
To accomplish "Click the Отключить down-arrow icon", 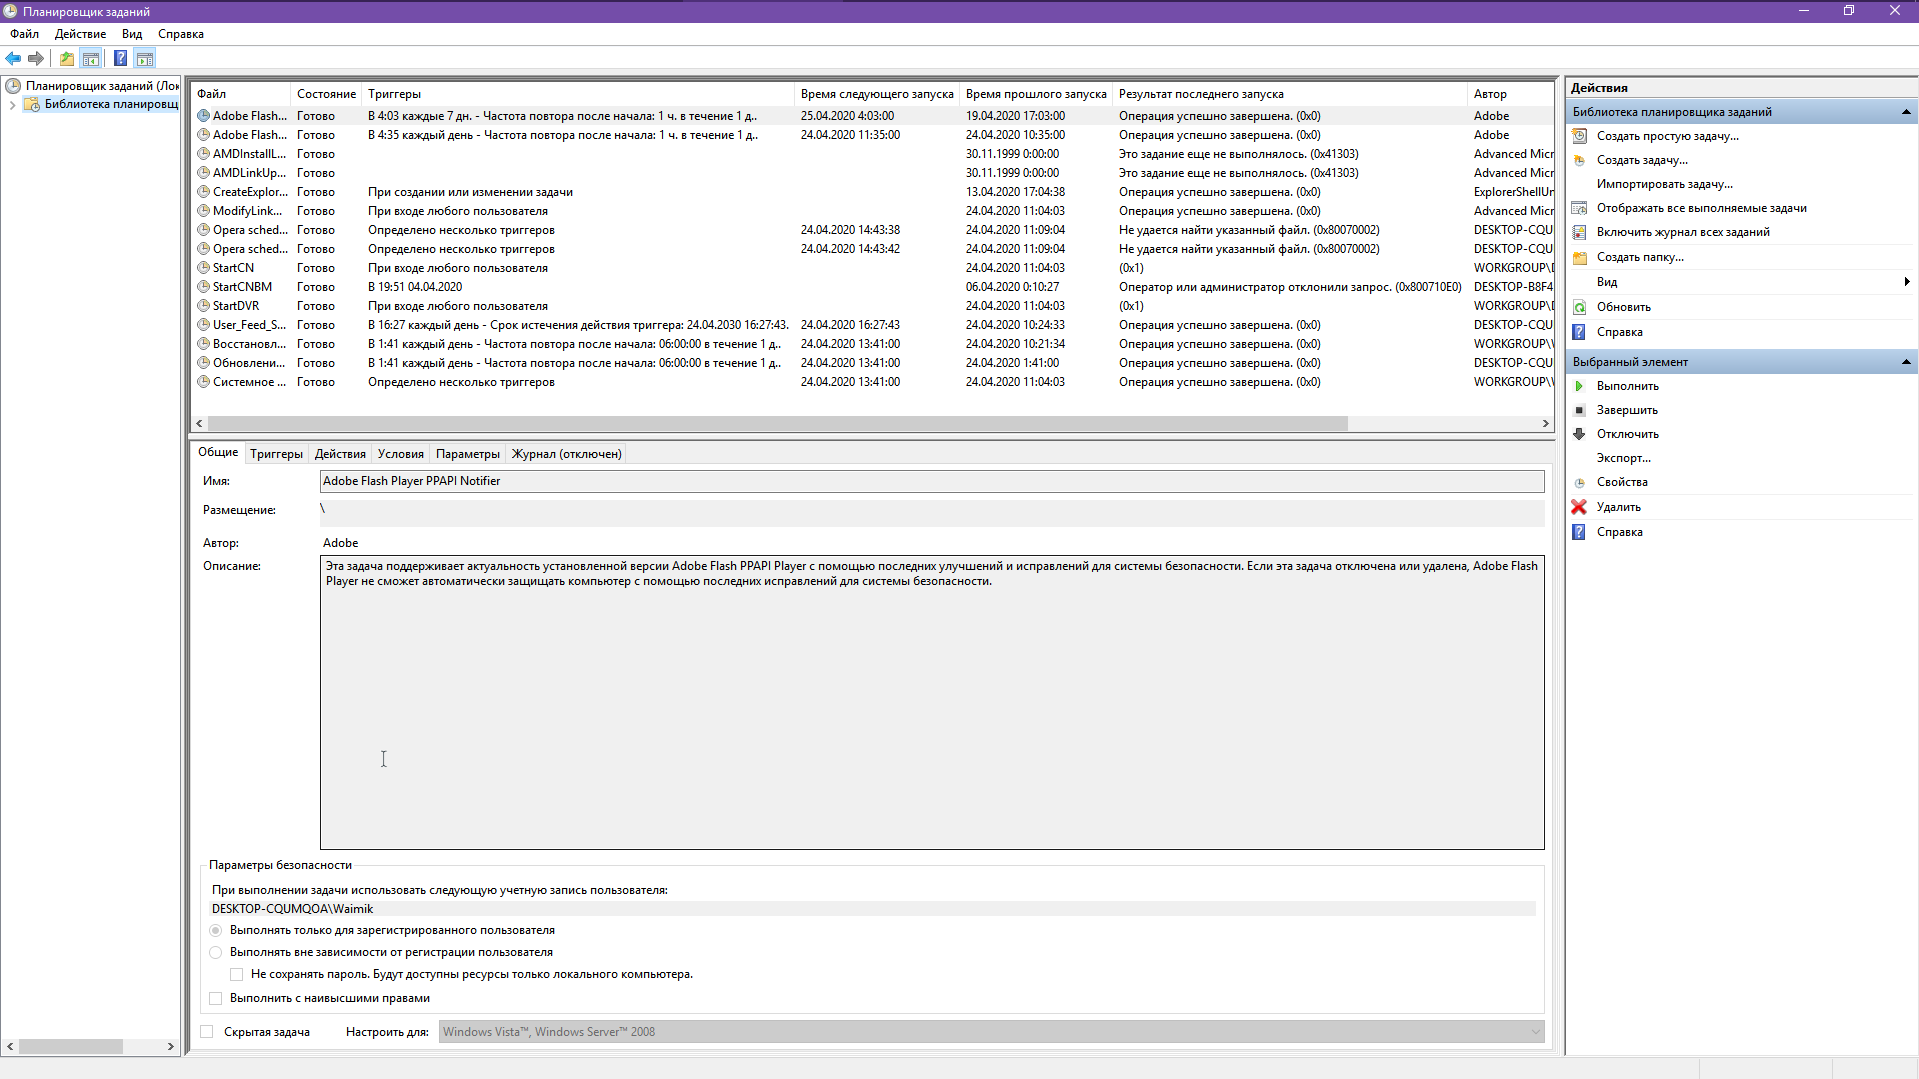I will (x=1580, y=434).
